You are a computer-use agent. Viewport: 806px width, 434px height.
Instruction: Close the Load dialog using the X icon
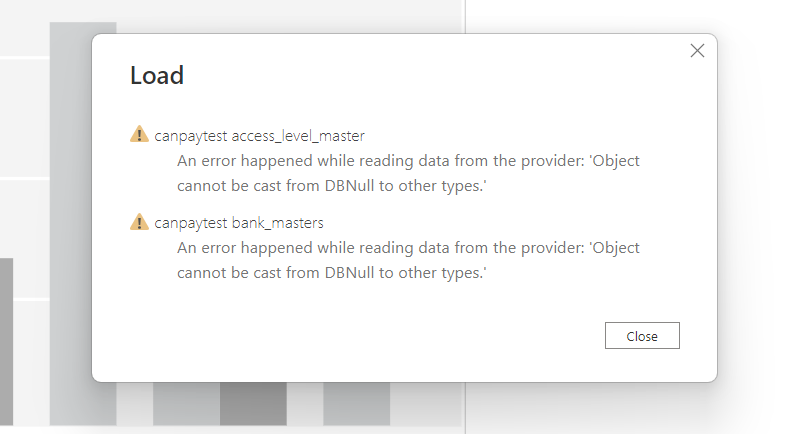(x=697, y=51)
